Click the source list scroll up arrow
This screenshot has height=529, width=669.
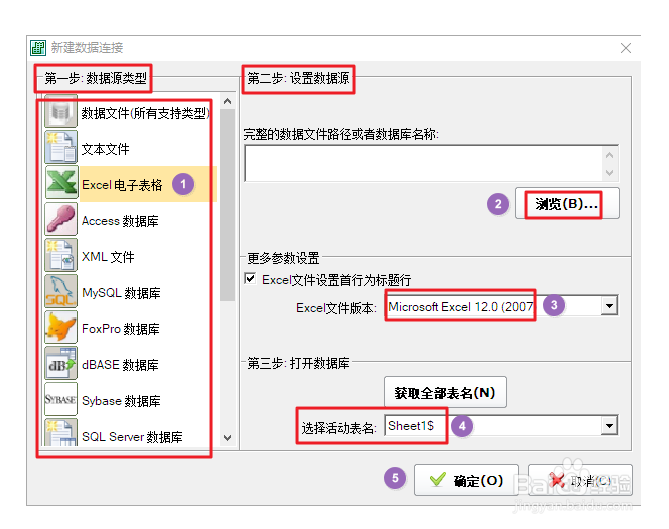coord(227,102)
